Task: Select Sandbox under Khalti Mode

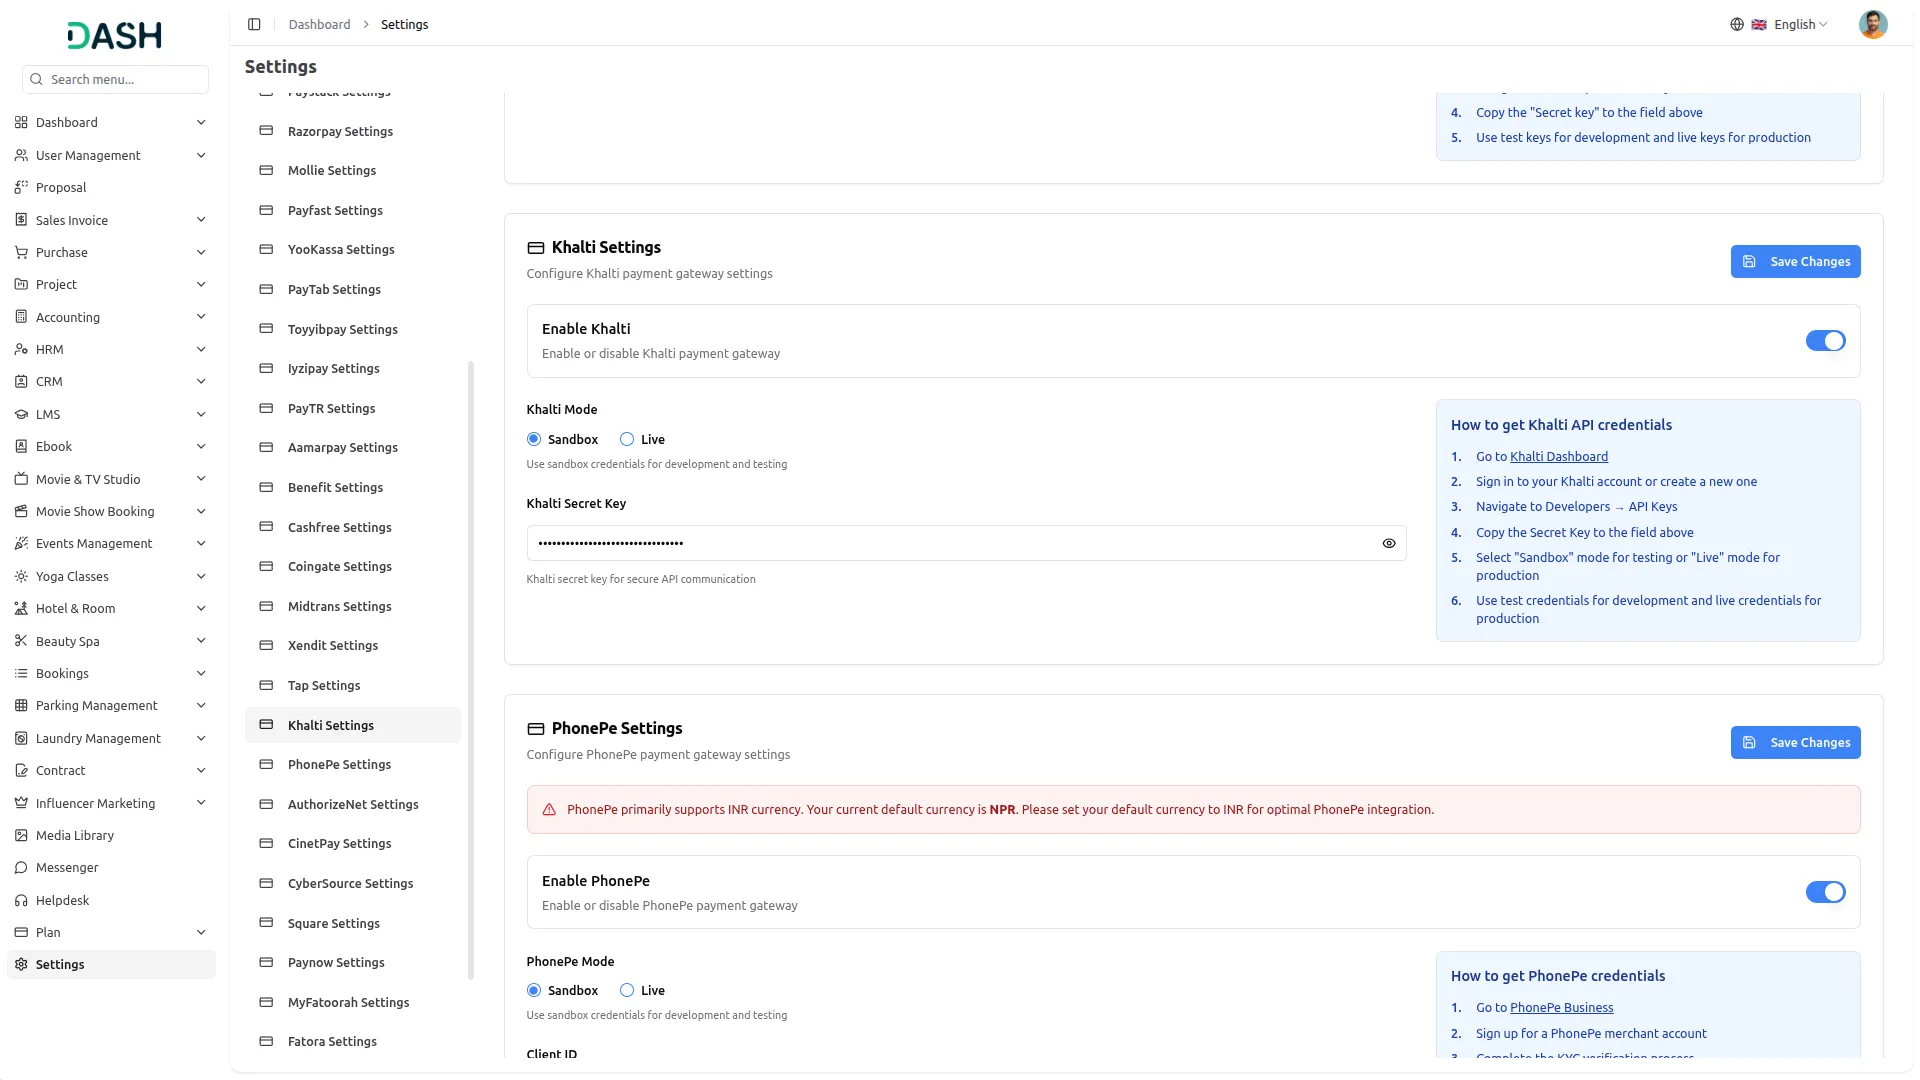Action: tap(534, 439)
